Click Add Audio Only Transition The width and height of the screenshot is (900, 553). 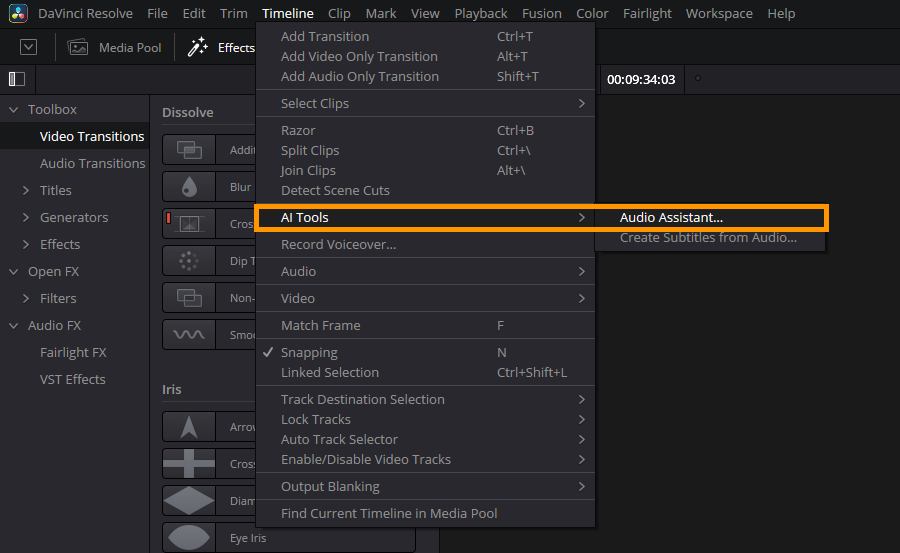tap(425, 77)
